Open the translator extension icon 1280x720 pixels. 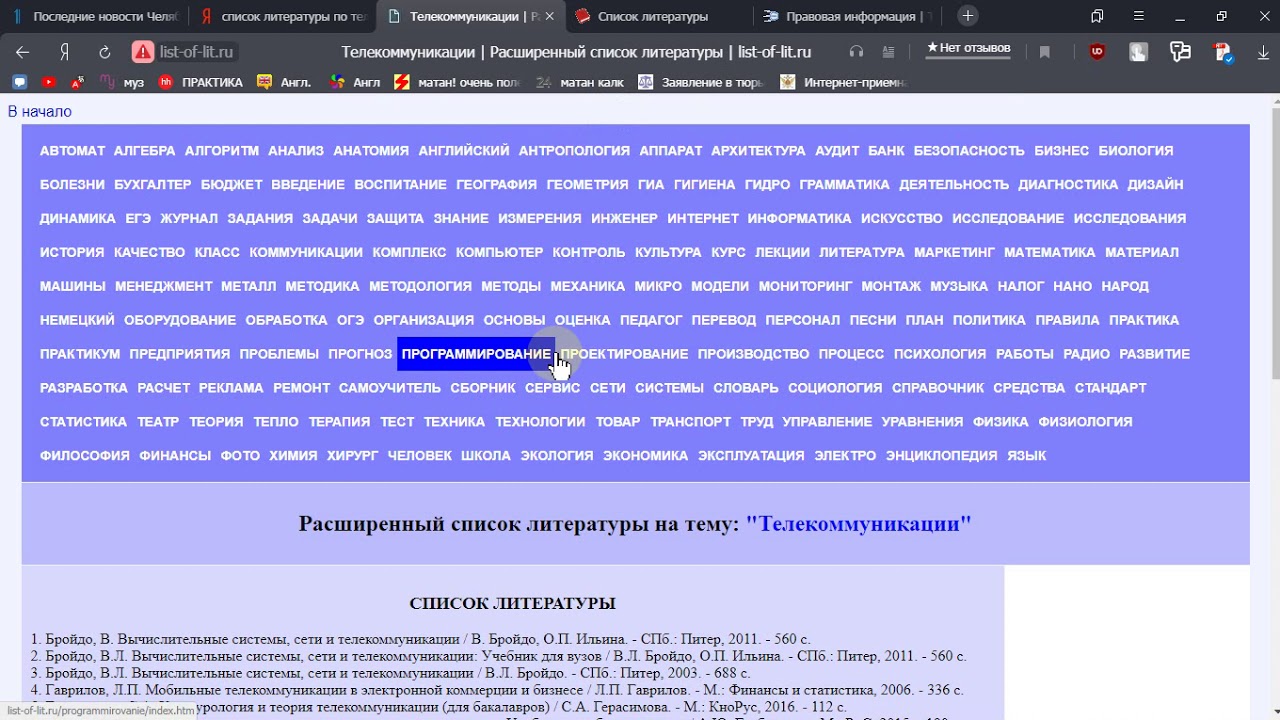pos(1180,52)
